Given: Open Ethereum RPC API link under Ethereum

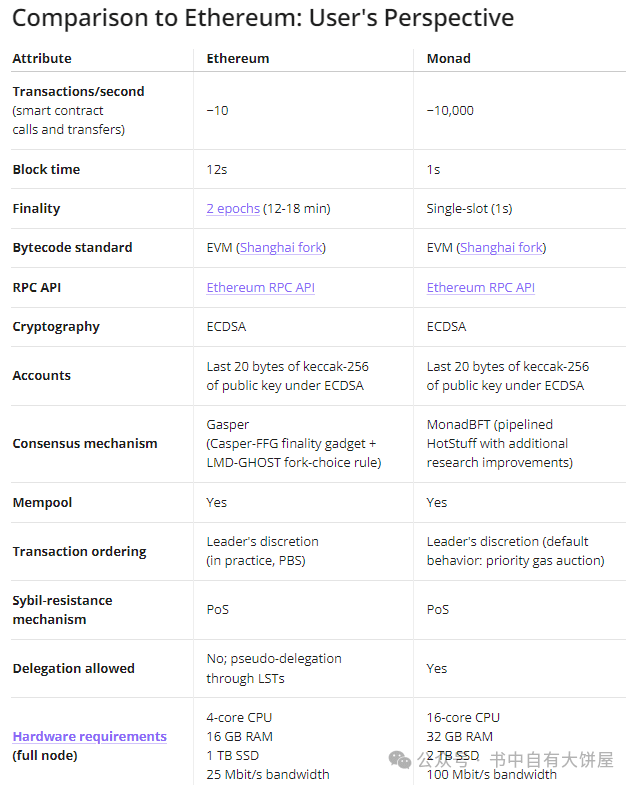Looking at the screenshot, I should [260, 288].
